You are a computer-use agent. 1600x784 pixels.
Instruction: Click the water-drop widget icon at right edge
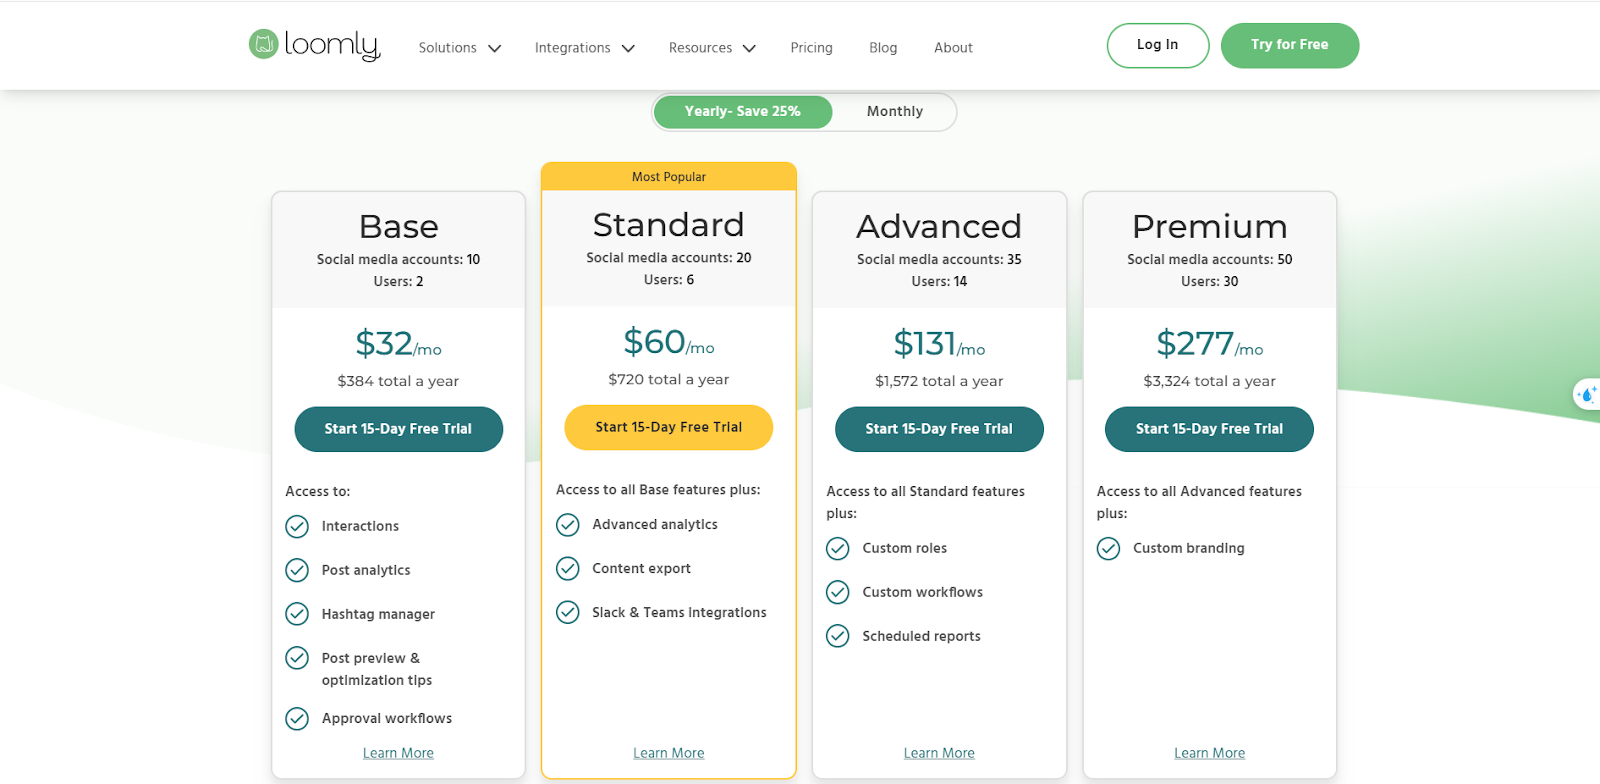[1587, 394]
